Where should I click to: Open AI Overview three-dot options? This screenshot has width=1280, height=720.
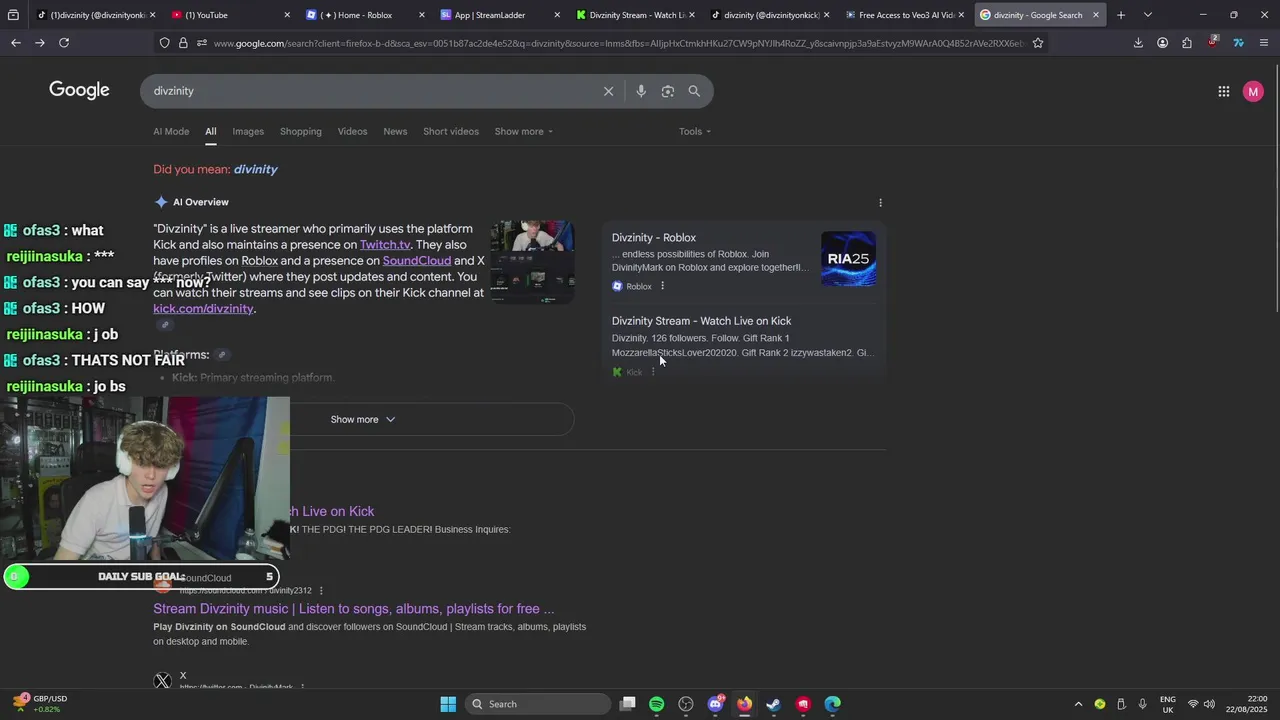click(880, 202)
